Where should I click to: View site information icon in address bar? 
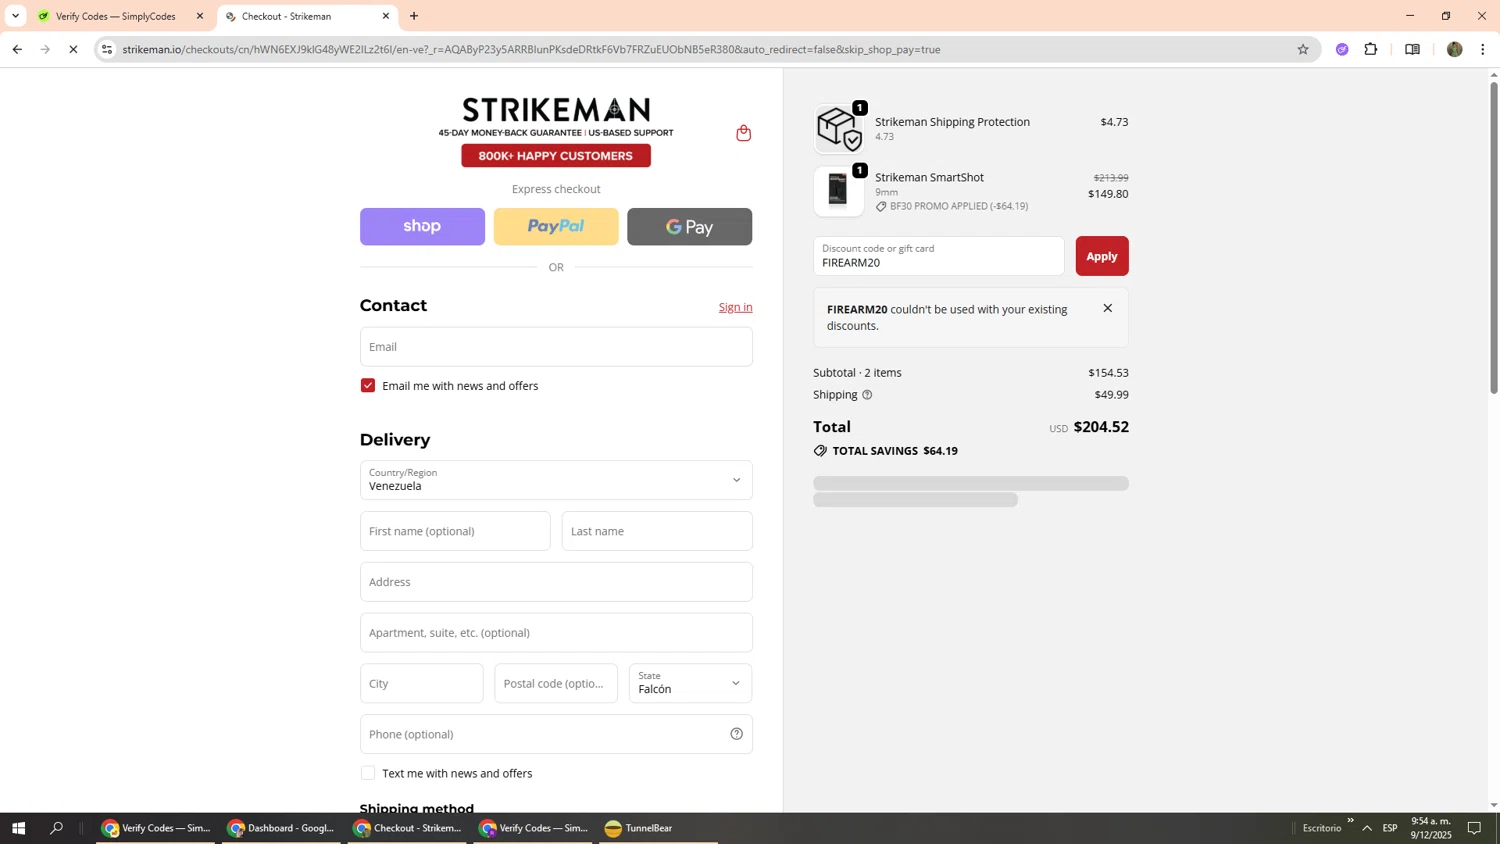point(107,49)
